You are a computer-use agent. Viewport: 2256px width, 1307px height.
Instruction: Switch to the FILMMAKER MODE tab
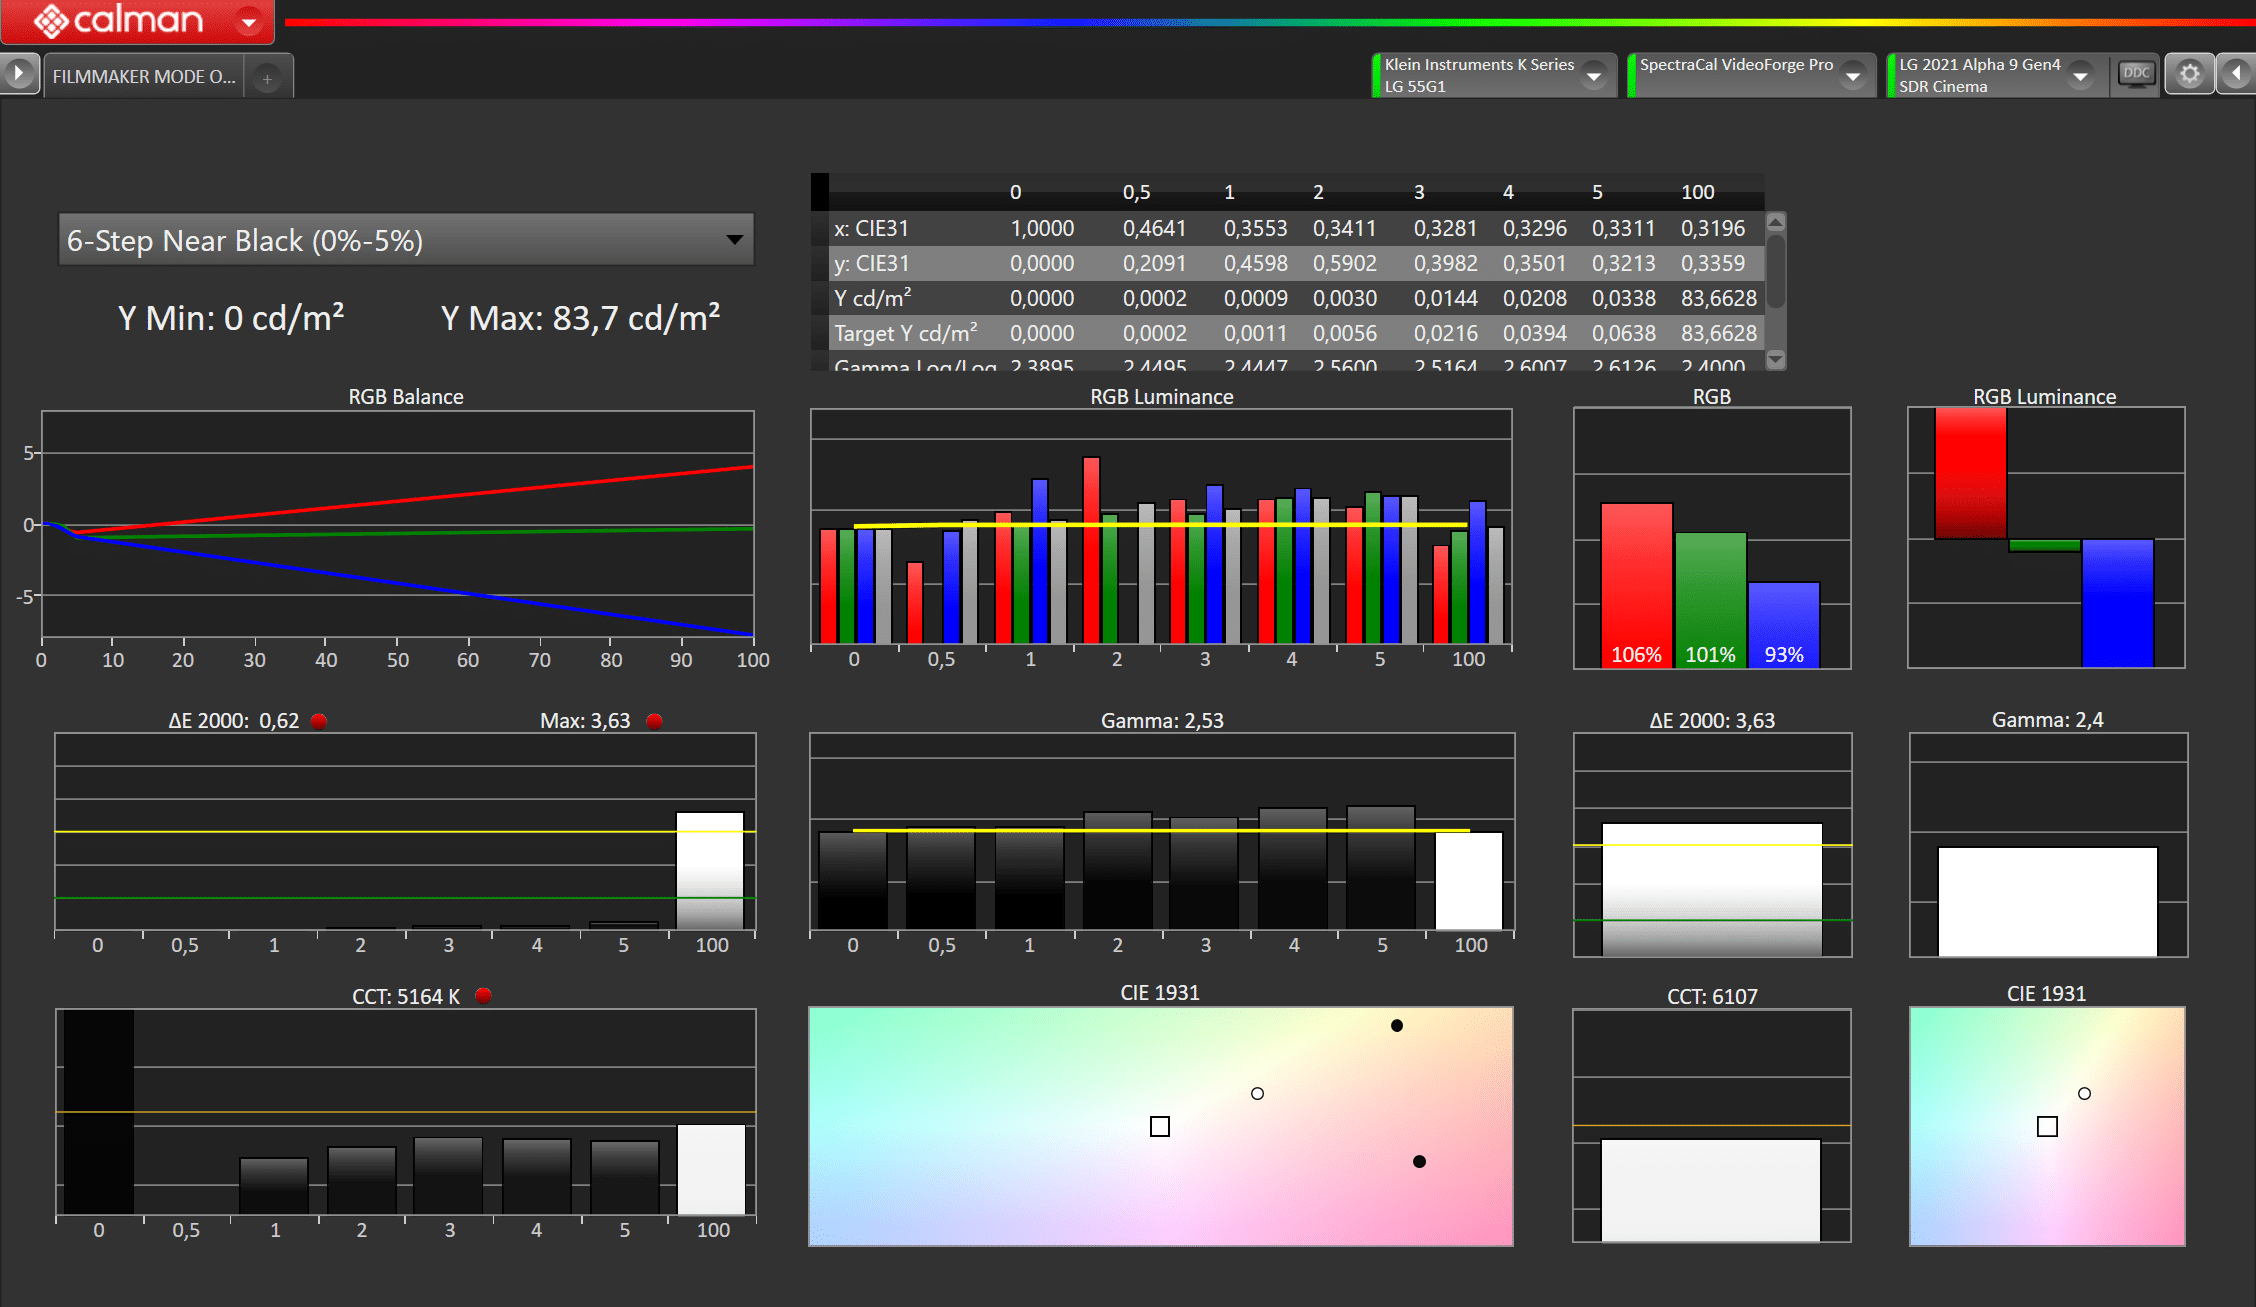pyautogui.click(x=144, y=77)
